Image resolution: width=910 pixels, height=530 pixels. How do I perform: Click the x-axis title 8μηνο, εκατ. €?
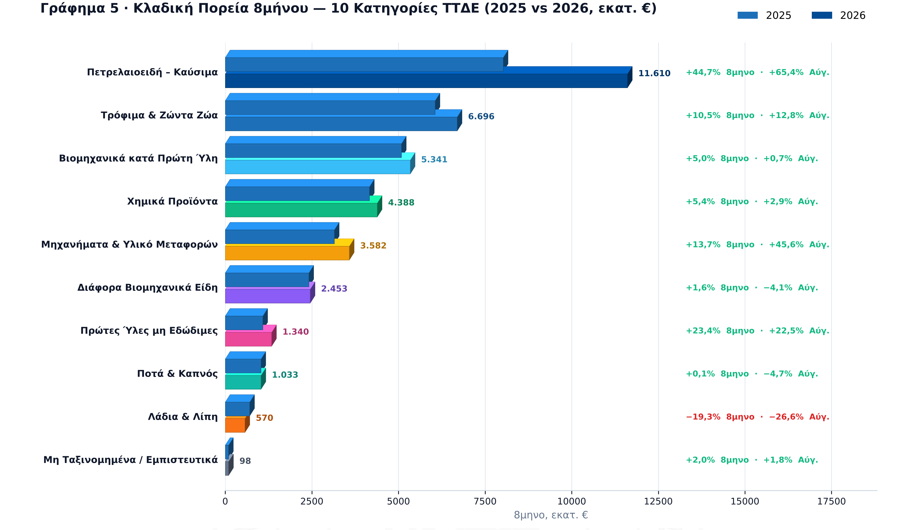click(x=551, y=515)
